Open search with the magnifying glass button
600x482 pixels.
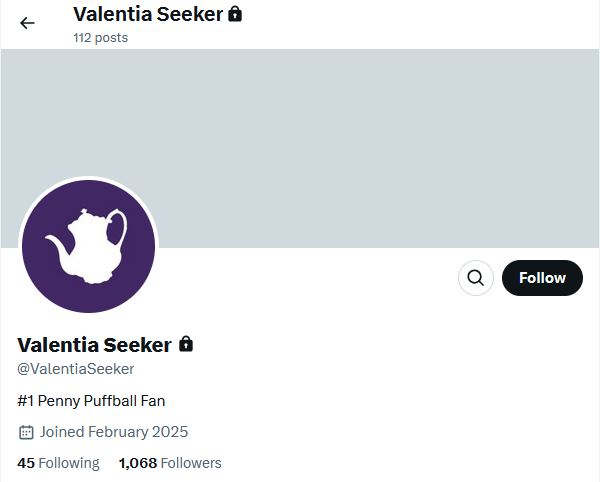click(476, 278)
